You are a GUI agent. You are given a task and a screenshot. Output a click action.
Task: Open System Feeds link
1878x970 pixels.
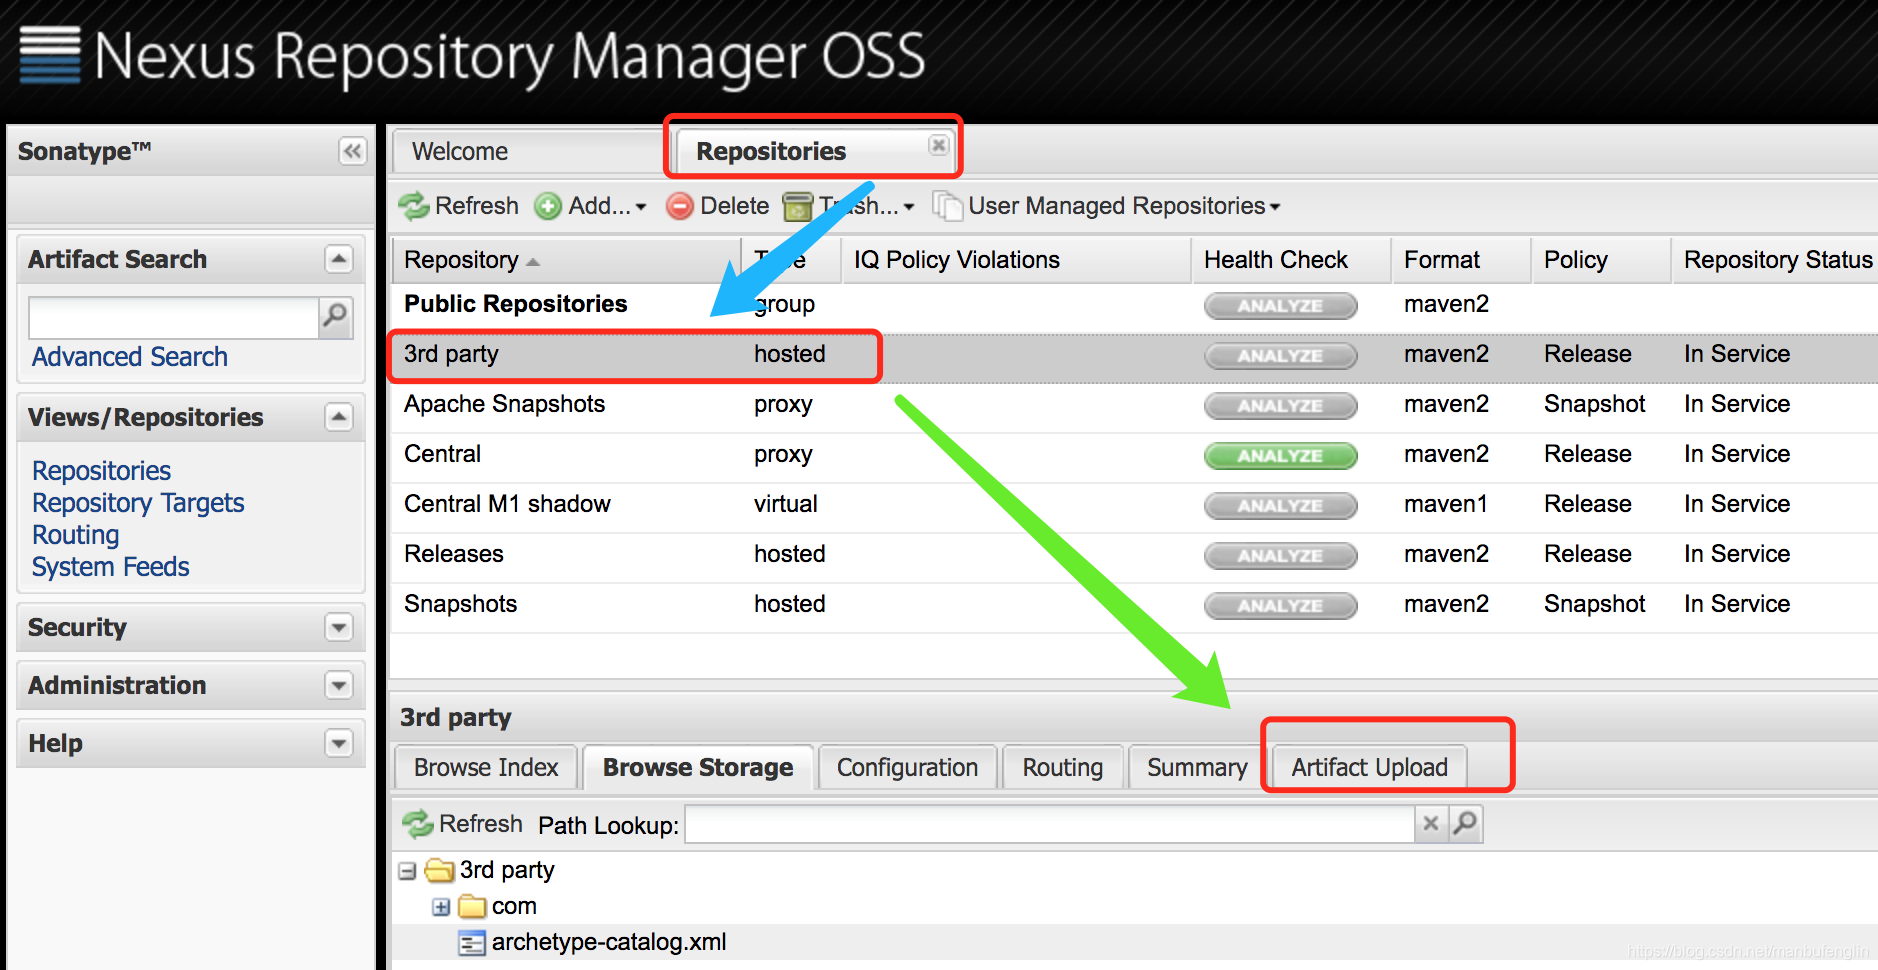point(110,567)
